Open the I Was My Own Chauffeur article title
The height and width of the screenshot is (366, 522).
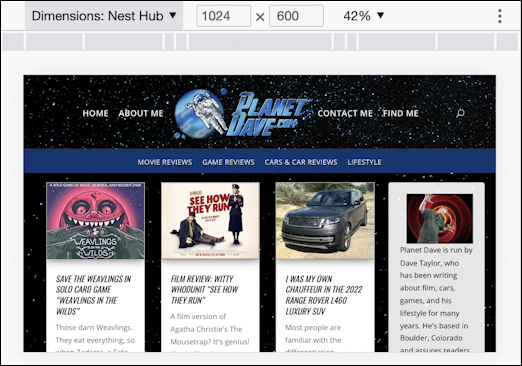point(324,295)
